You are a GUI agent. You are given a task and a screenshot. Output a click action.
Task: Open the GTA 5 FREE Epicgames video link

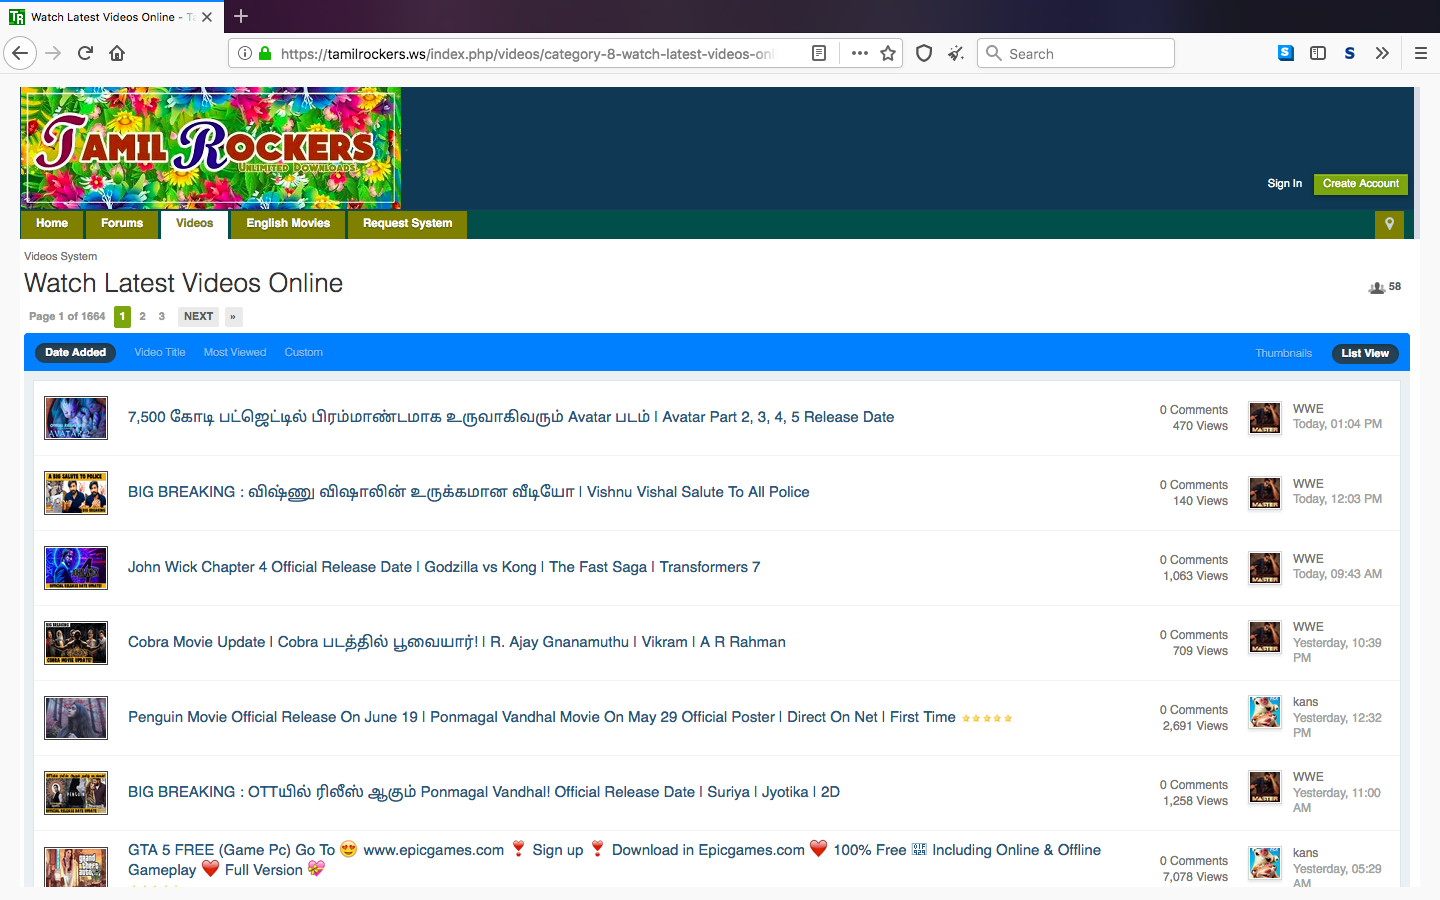coord(614,860)
